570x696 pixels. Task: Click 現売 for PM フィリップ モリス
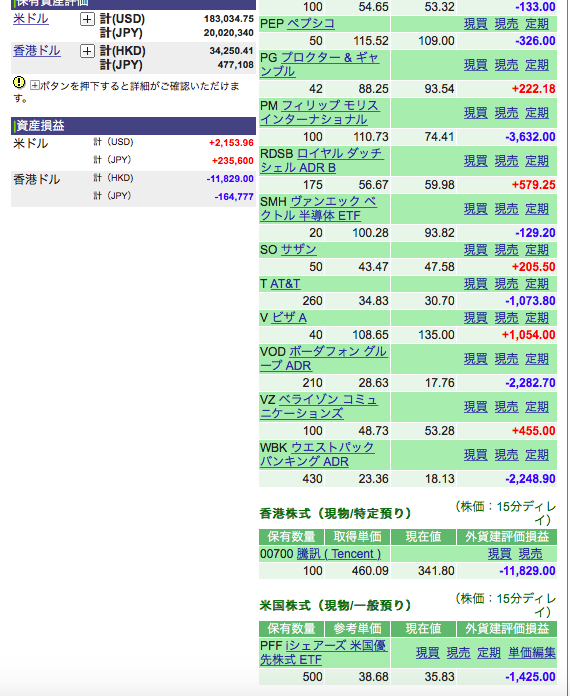(507, 113)
